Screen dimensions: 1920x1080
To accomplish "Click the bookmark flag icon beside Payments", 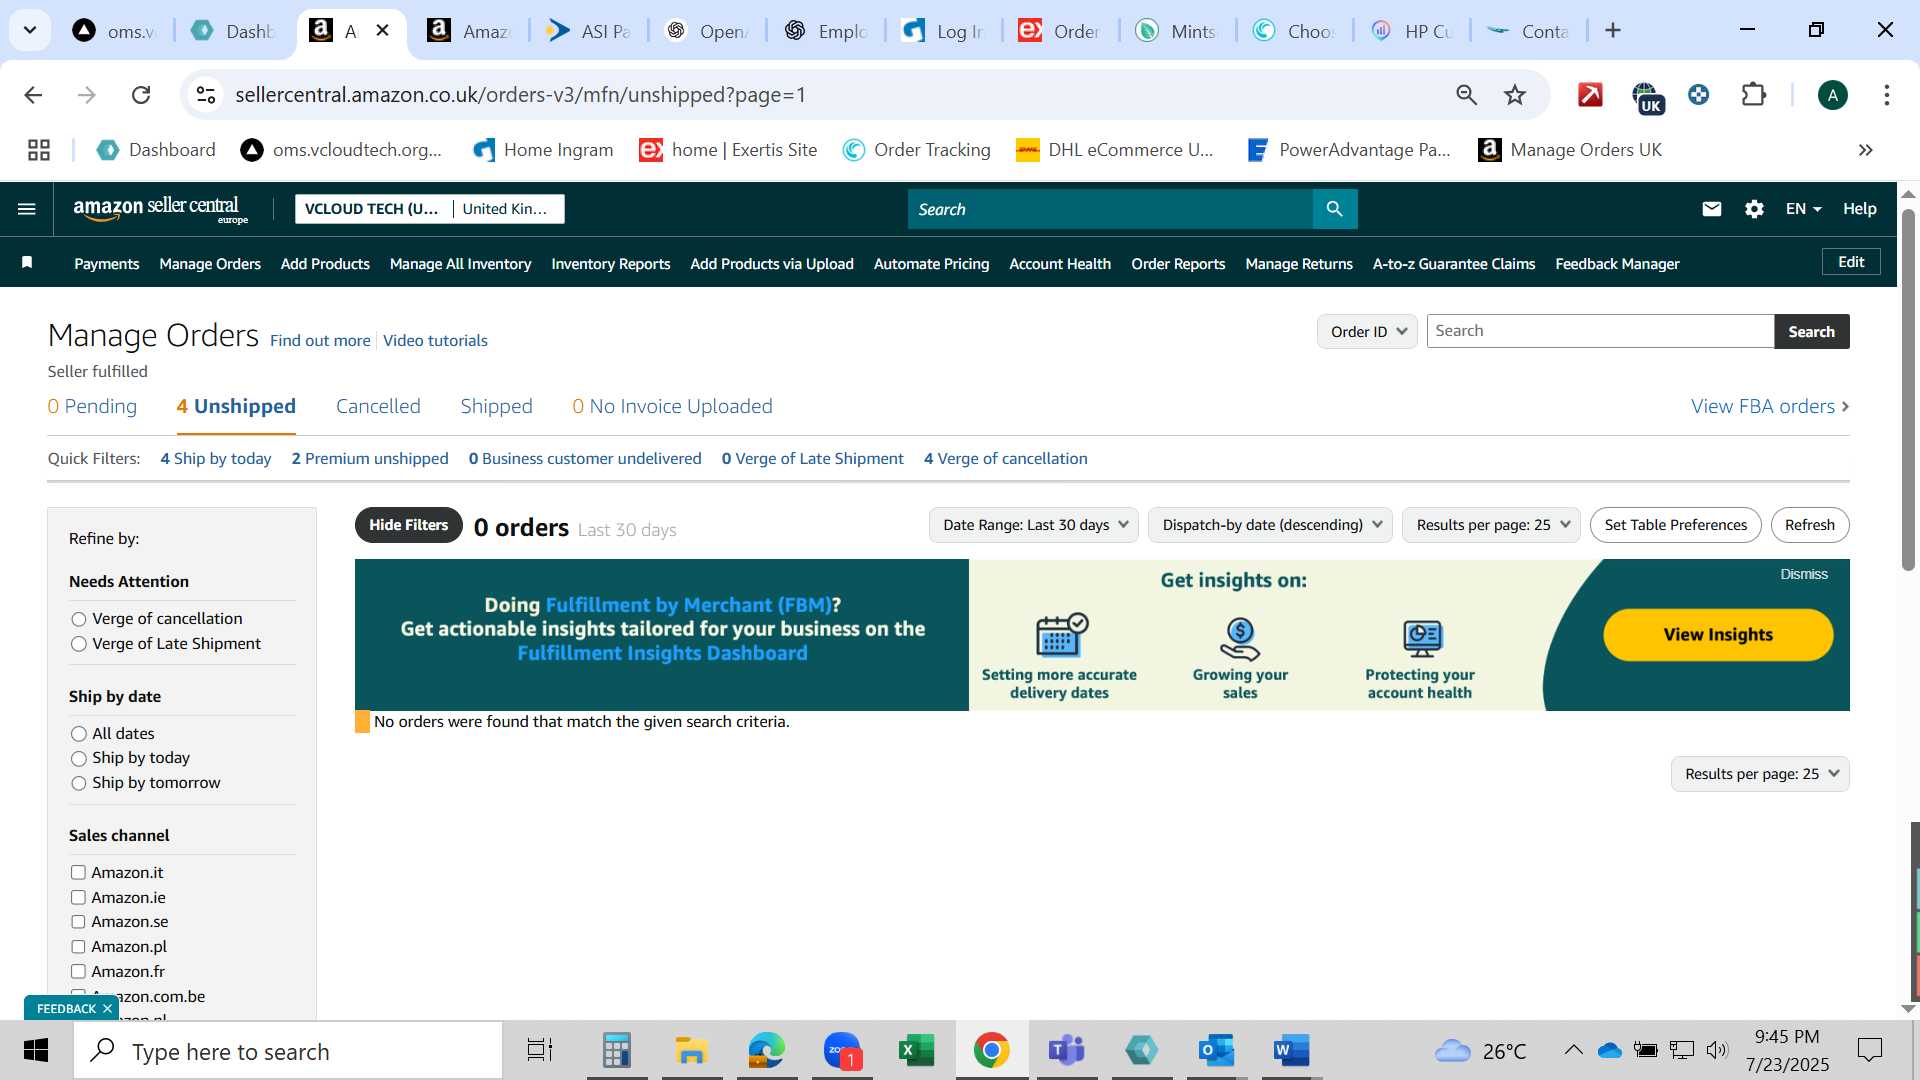I will pyautogui.click(x=27, y=262).
